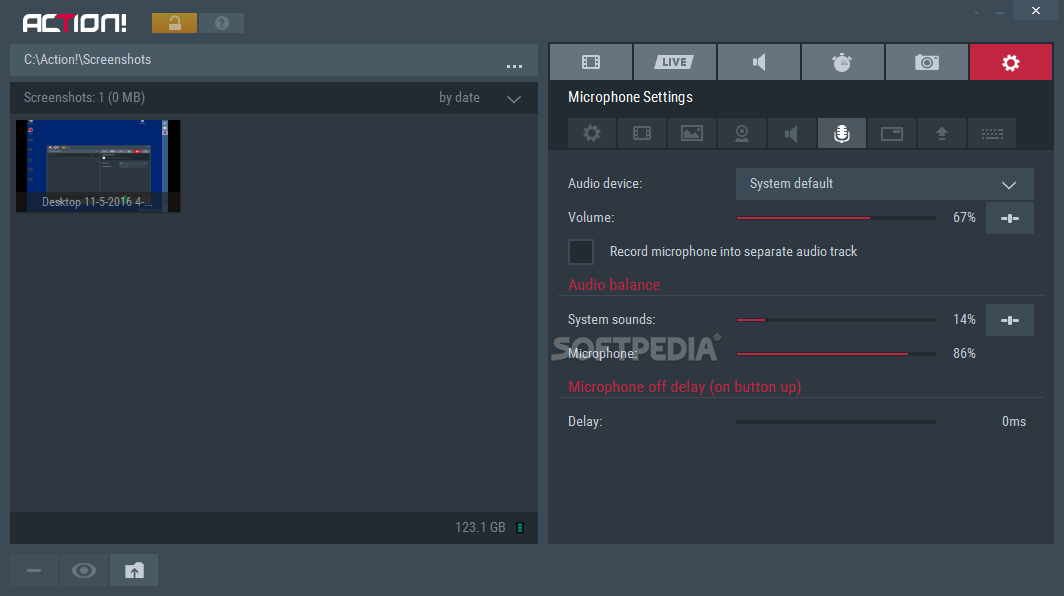The image size is (1064, 596).
Task: Select Video settings film sub-tab
Action: [x=642, y=133]
